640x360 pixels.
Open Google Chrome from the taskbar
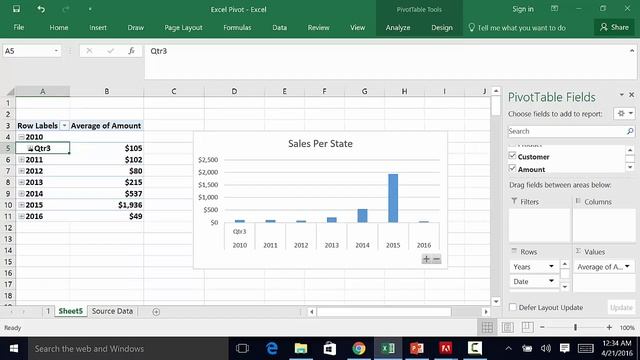(x=359, y=349)
